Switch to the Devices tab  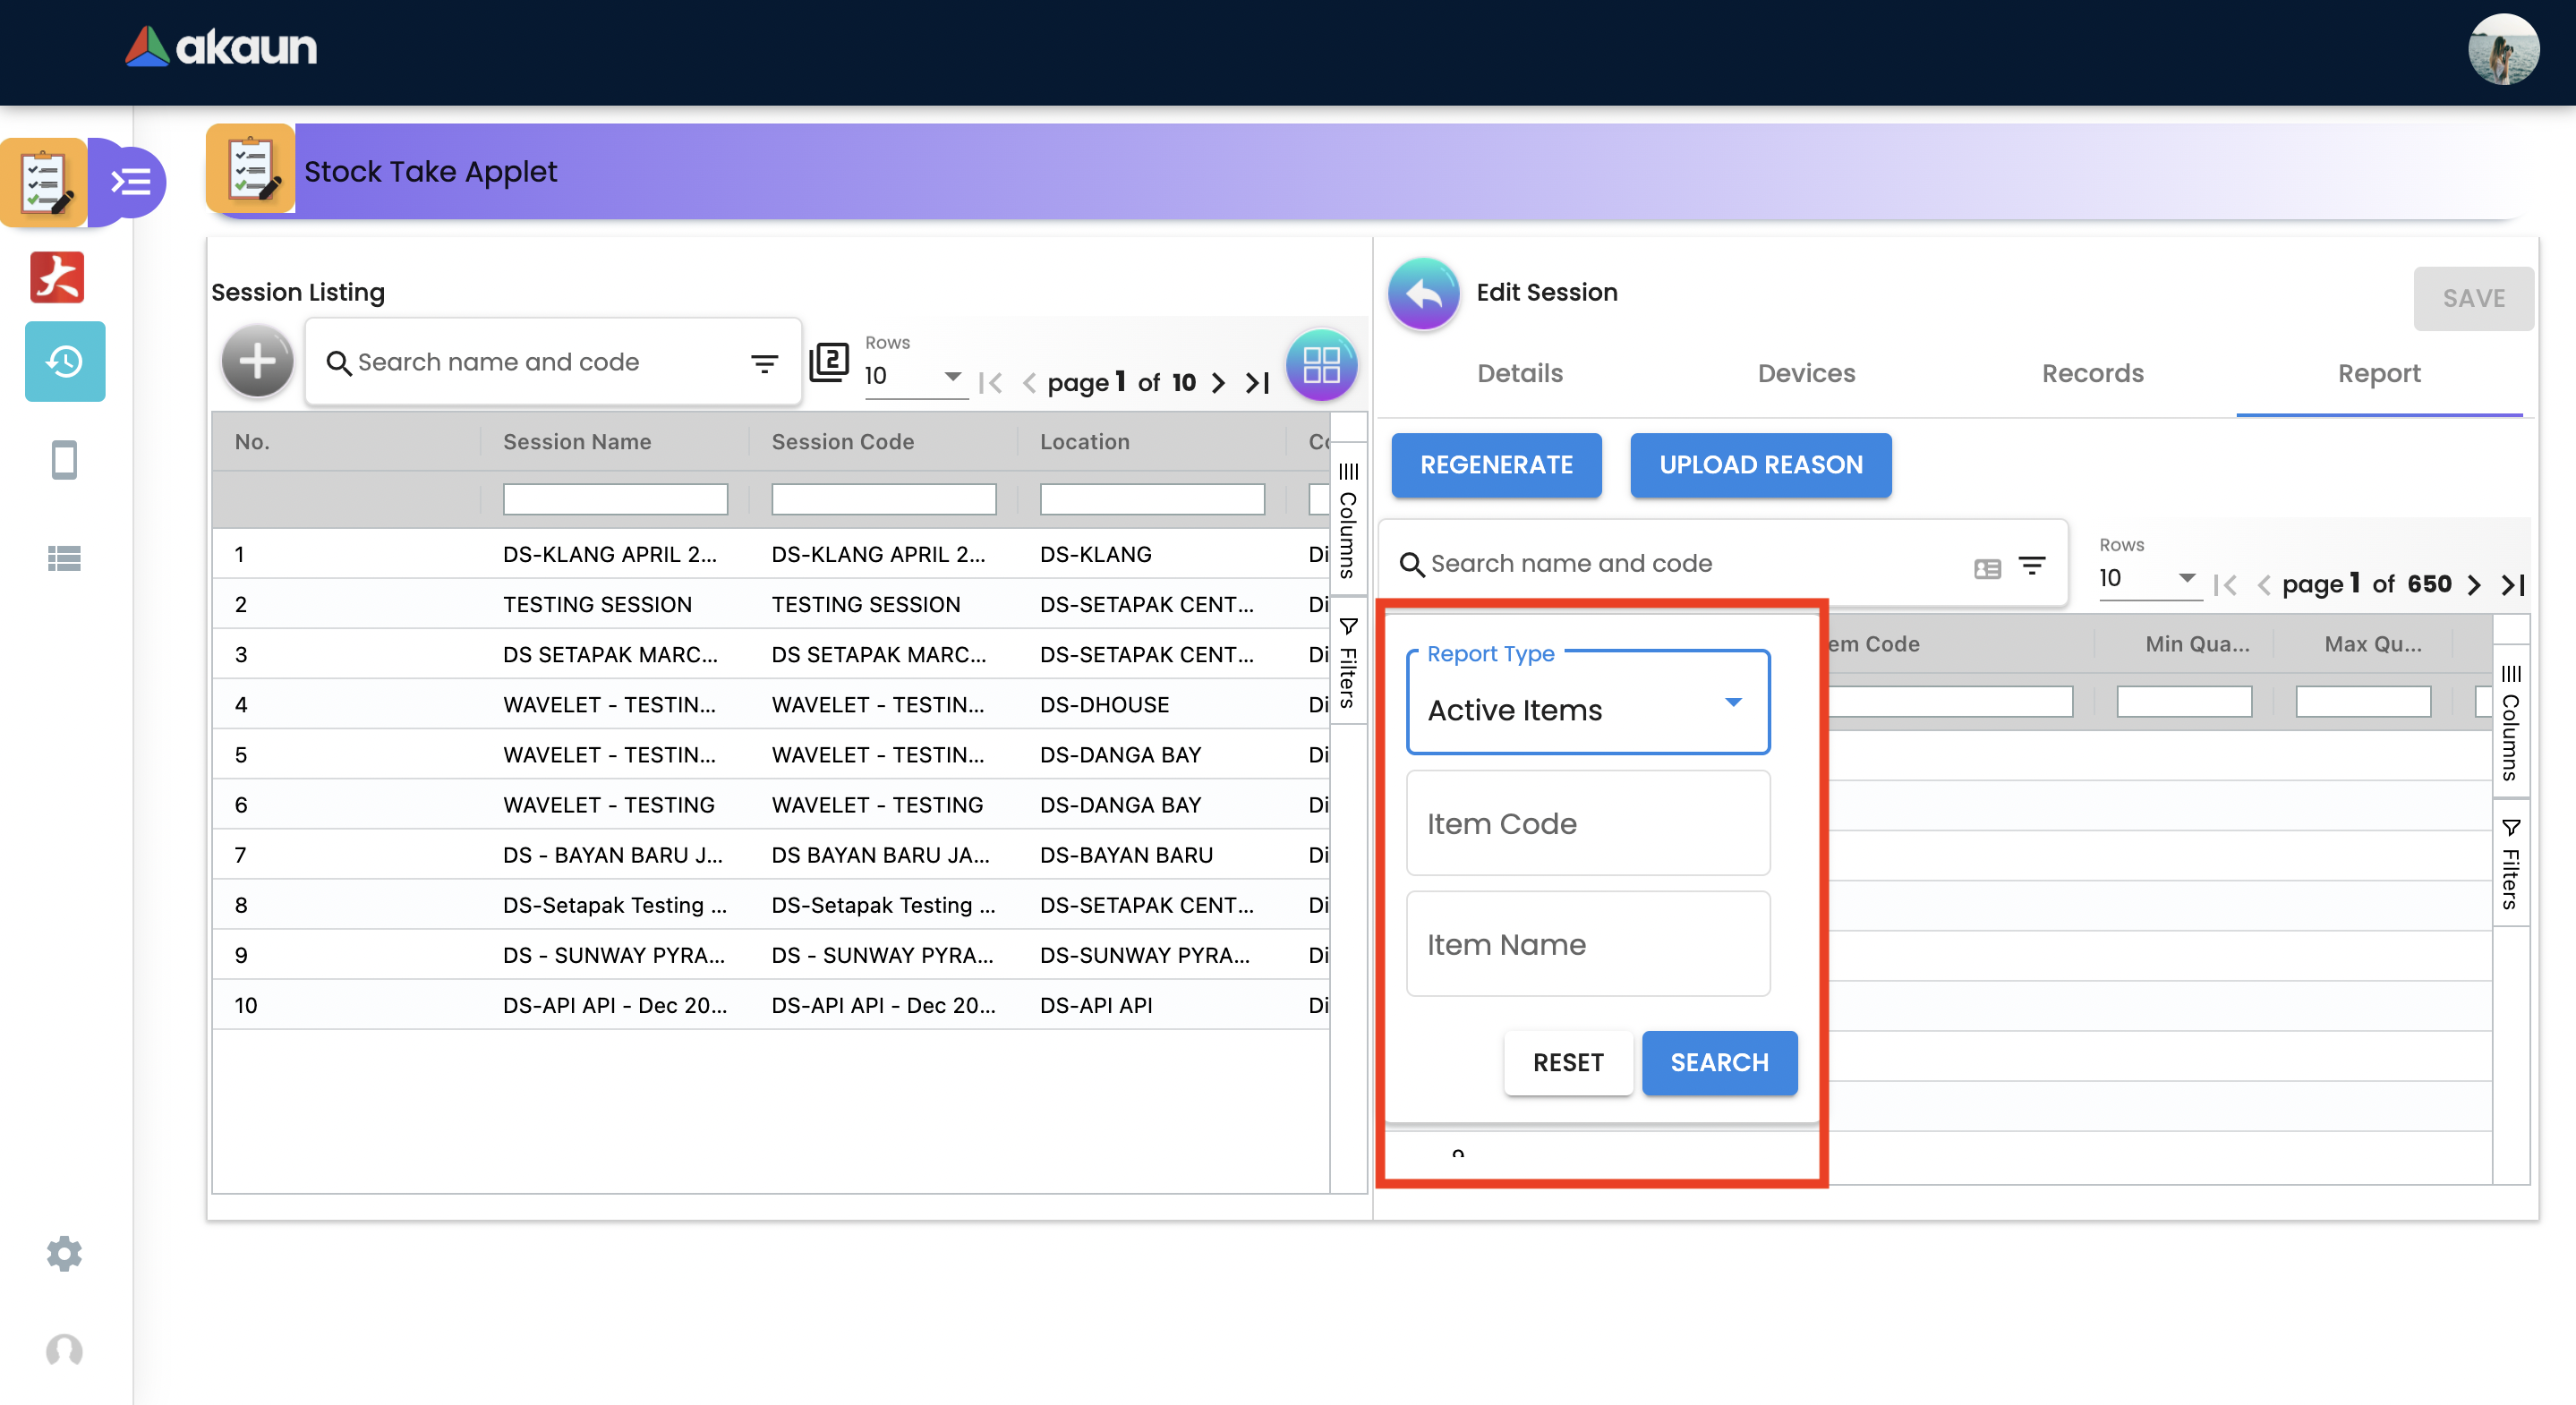tap(1806, 373)
